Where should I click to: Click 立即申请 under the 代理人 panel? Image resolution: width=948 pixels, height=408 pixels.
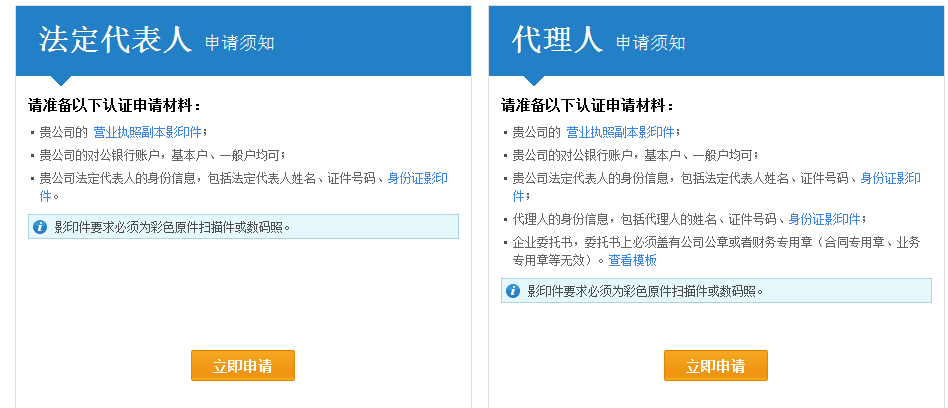[715, 366]
